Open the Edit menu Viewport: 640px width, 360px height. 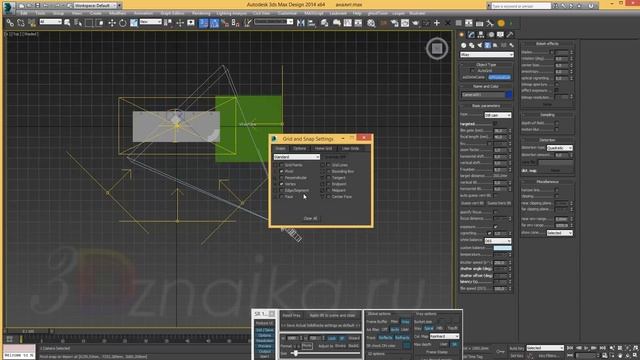point(24,13)
